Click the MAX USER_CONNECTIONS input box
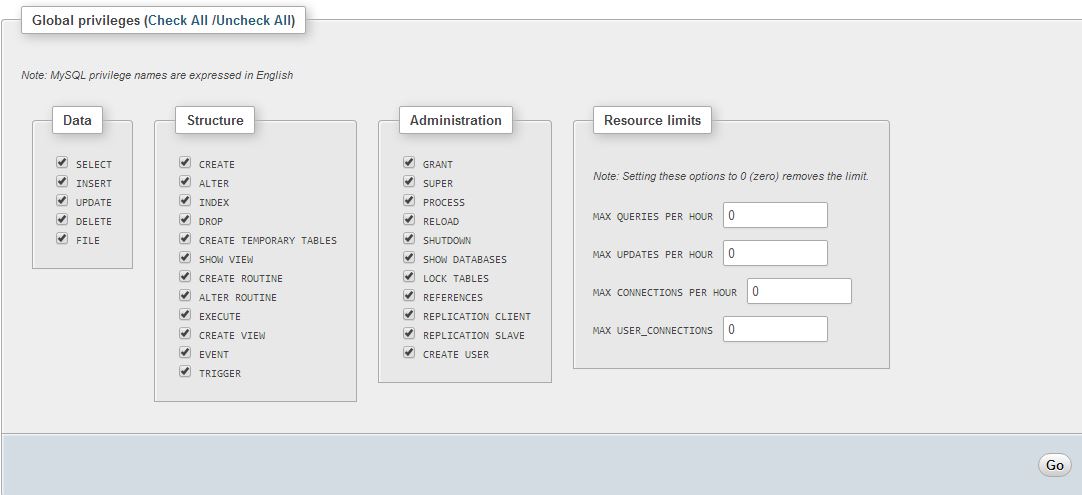 coord(775,329)
